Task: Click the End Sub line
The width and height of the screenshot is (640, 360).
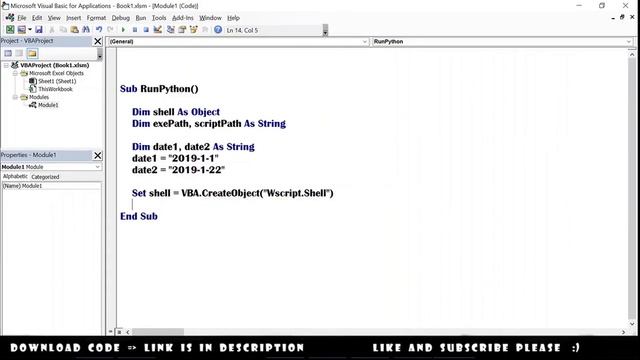Action: click(x=139, y=216)
